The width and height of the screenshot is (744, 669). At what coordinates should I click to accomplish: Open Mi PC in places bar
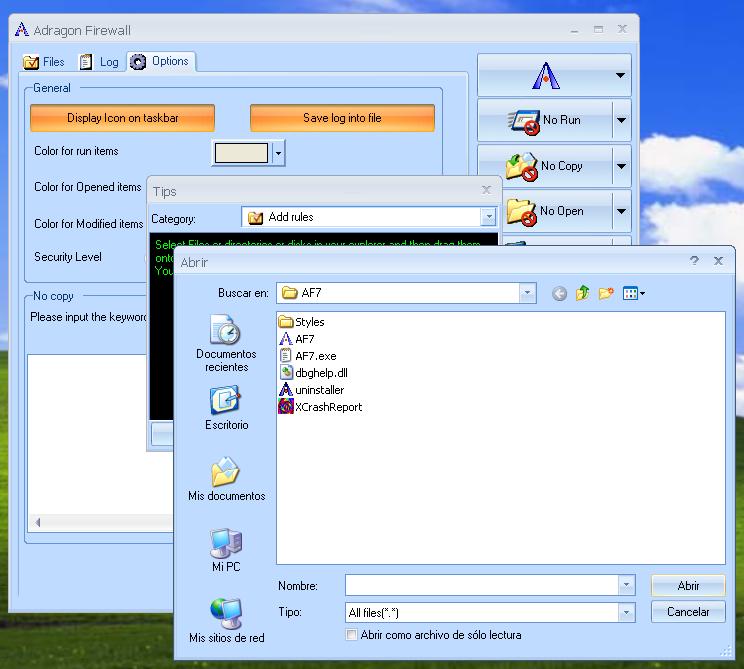[226, 550]
